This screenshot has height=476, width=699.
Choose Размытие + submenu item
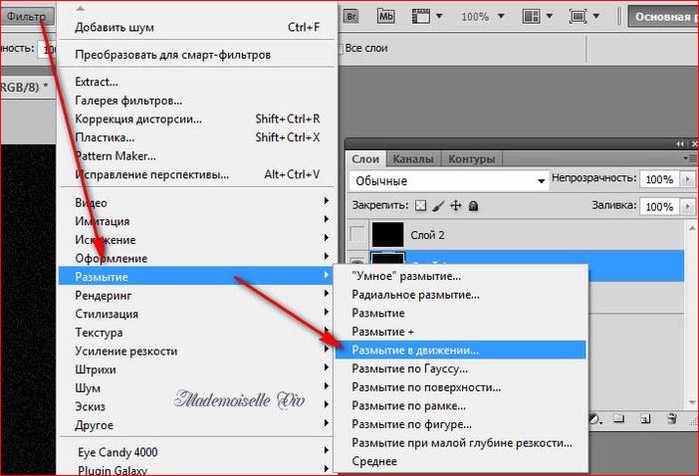(461, 332)
